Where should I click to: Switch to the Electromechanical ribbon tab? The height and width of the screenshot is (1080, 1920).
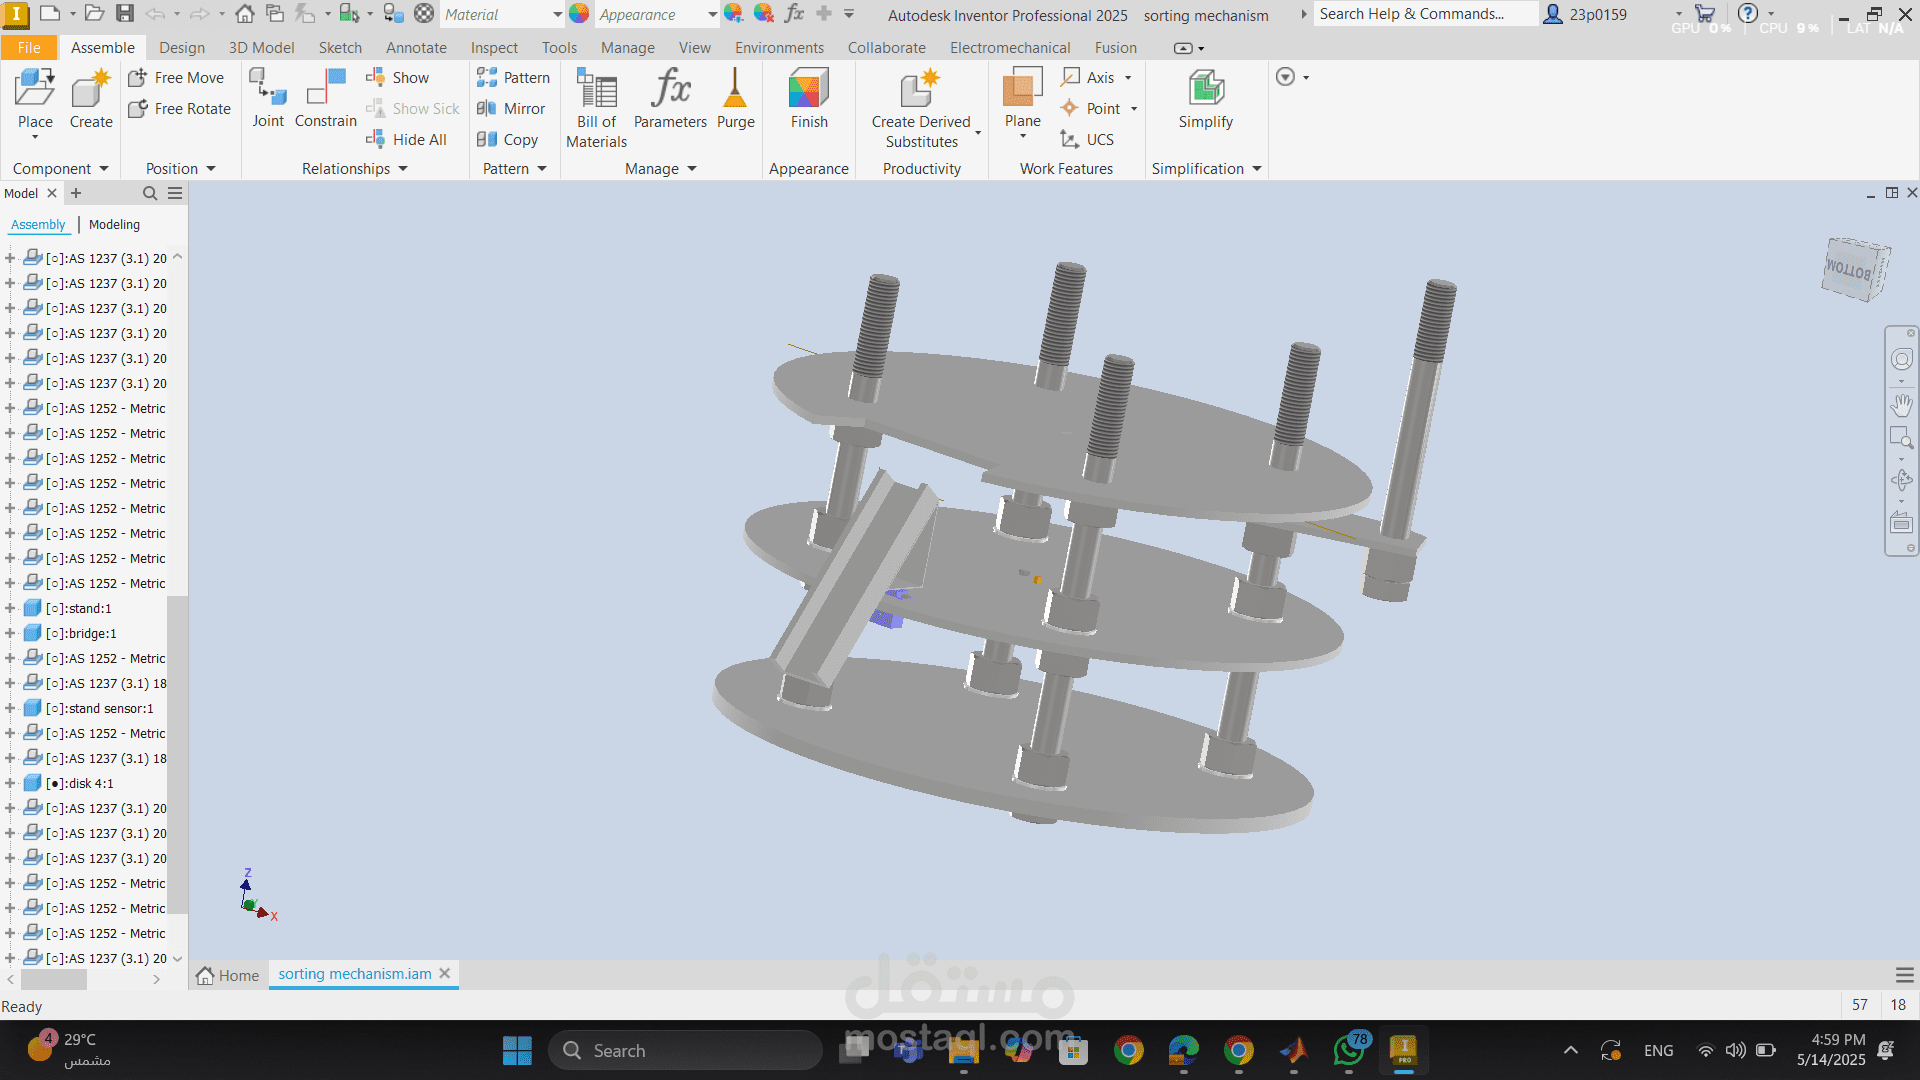point(1009,47)
